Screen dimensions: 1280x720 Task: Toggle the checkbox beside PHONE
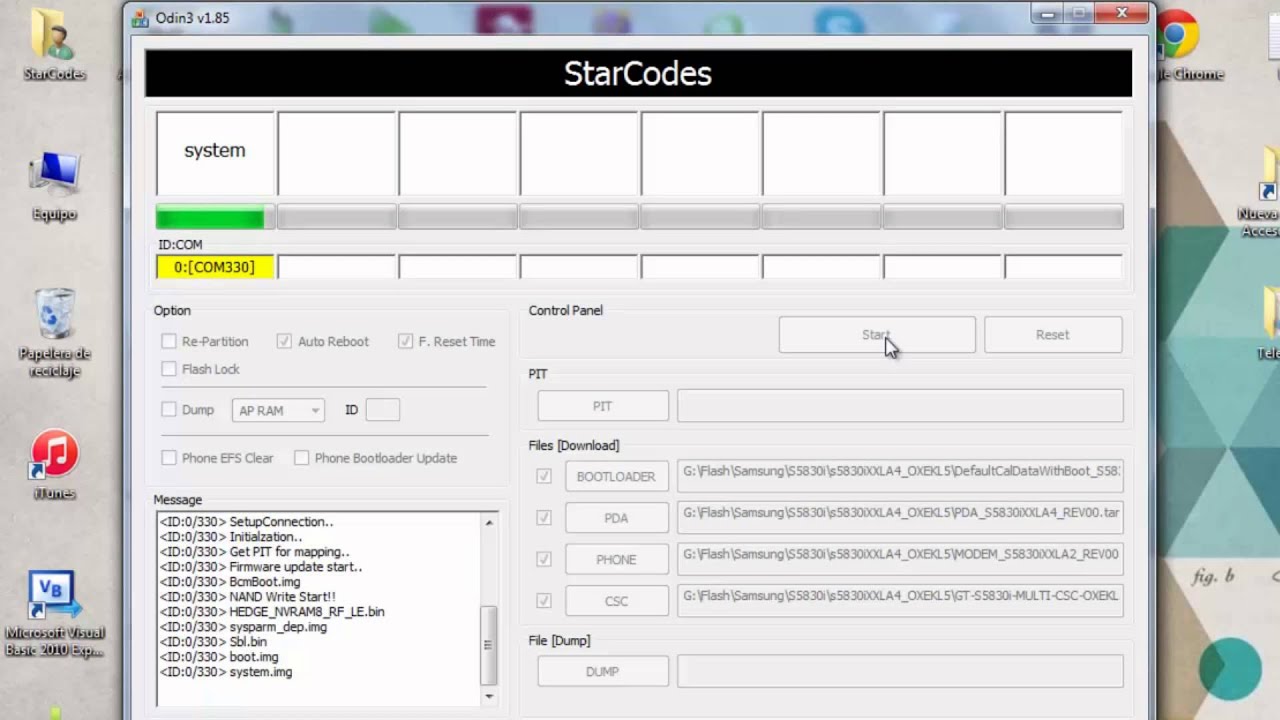[544, 560]
